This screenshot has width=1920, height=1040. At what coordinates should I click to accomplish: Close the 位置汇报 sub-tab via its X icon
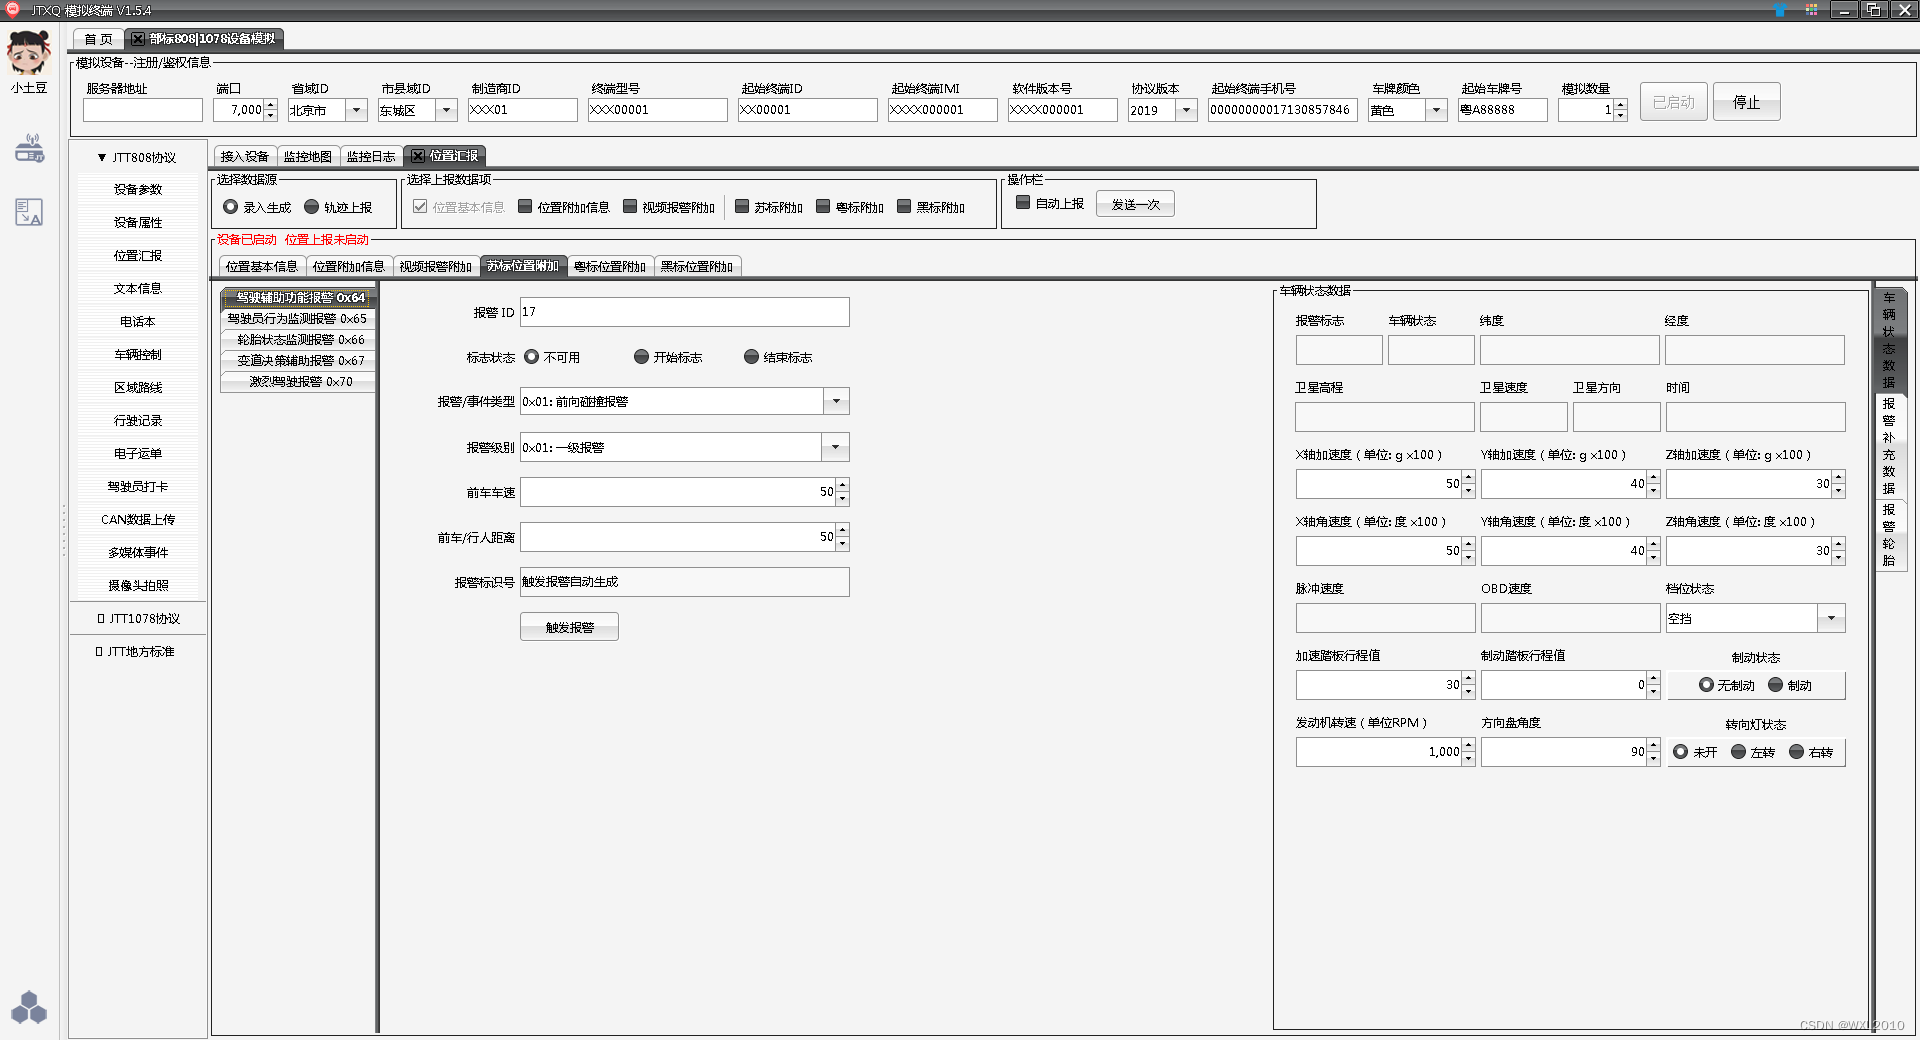417,156
